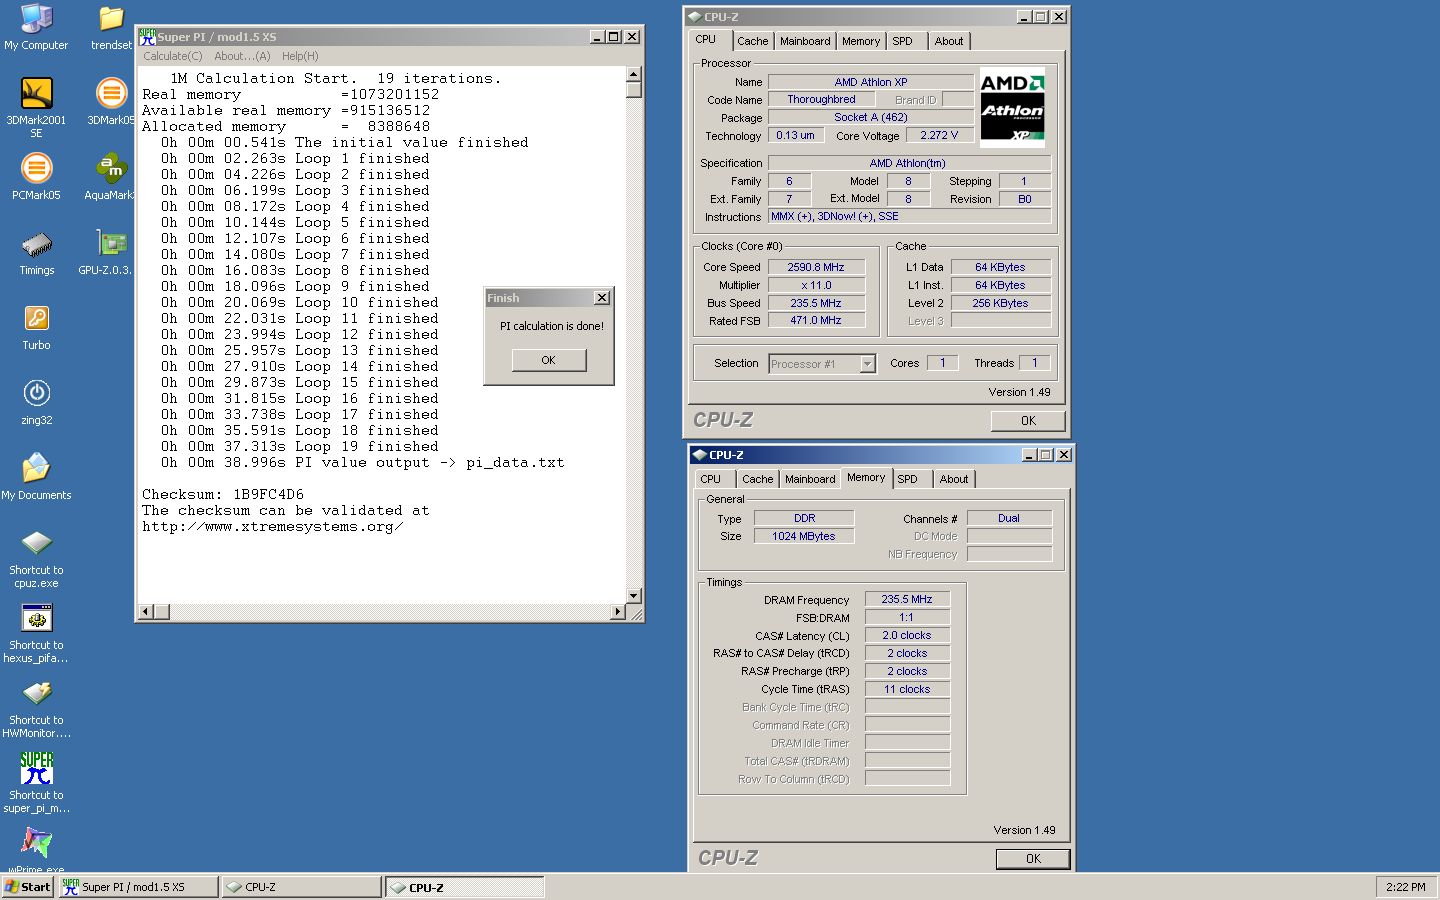Click Super PI vertical scrollbar up arrow
The image size is (1440, 900).
point(633,74)
